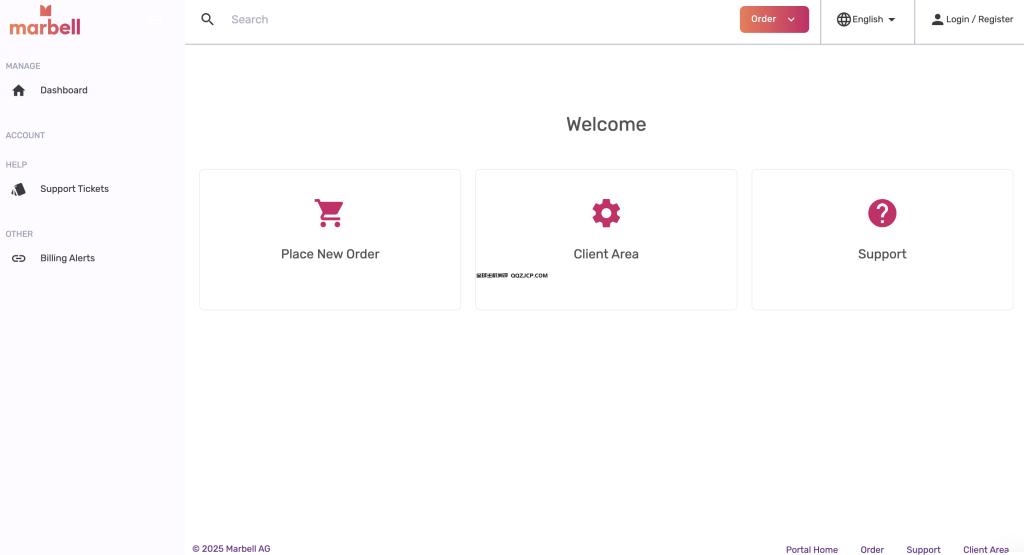Click the Support Tickets icon in sidebar
This screenshot has height=555, width=1024.
click(18, 189)
